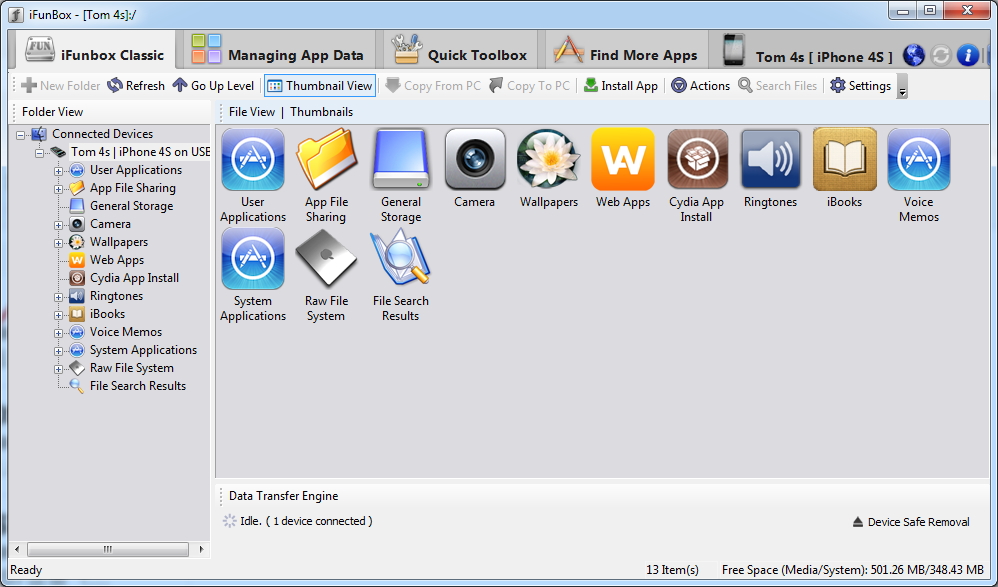Select General Storage in the folder tree
This screenshot has height=587, width=998.
131,206
